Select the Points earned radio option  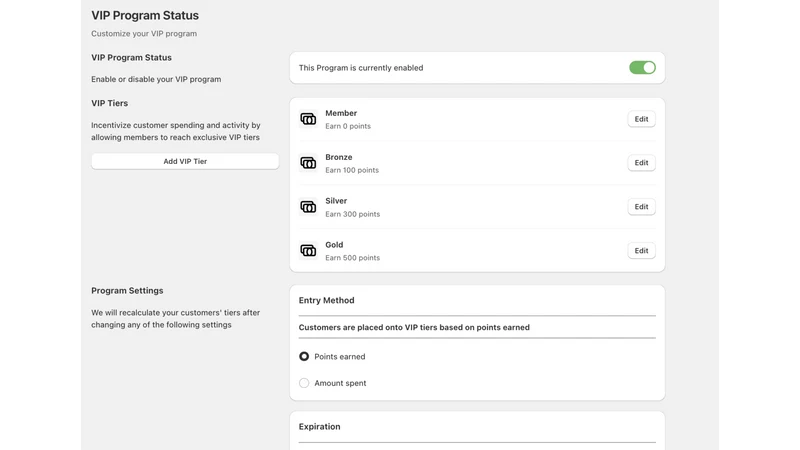tap(304, 357)
